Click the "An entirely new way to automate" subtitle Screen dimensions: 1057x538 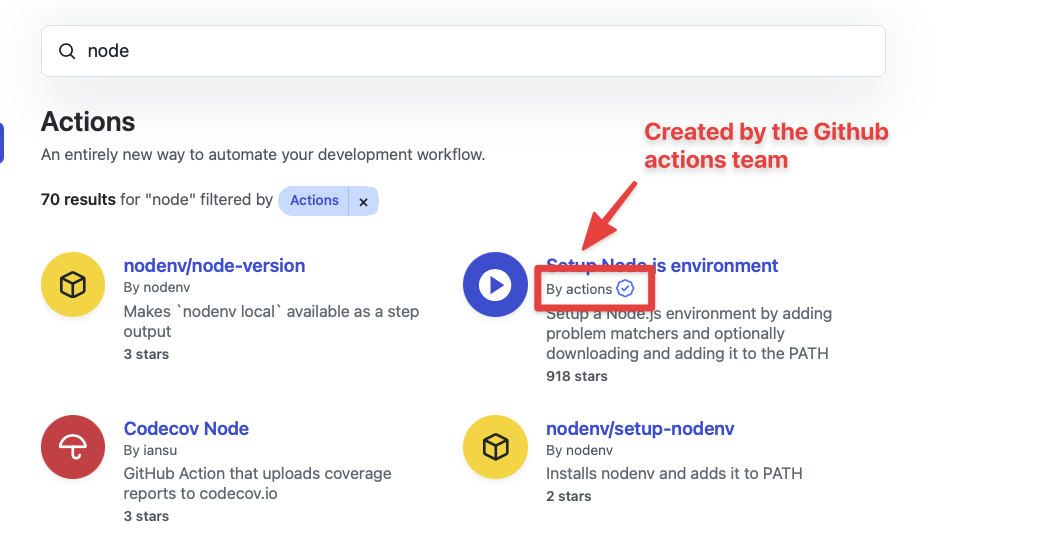click(x=263, y=154)
